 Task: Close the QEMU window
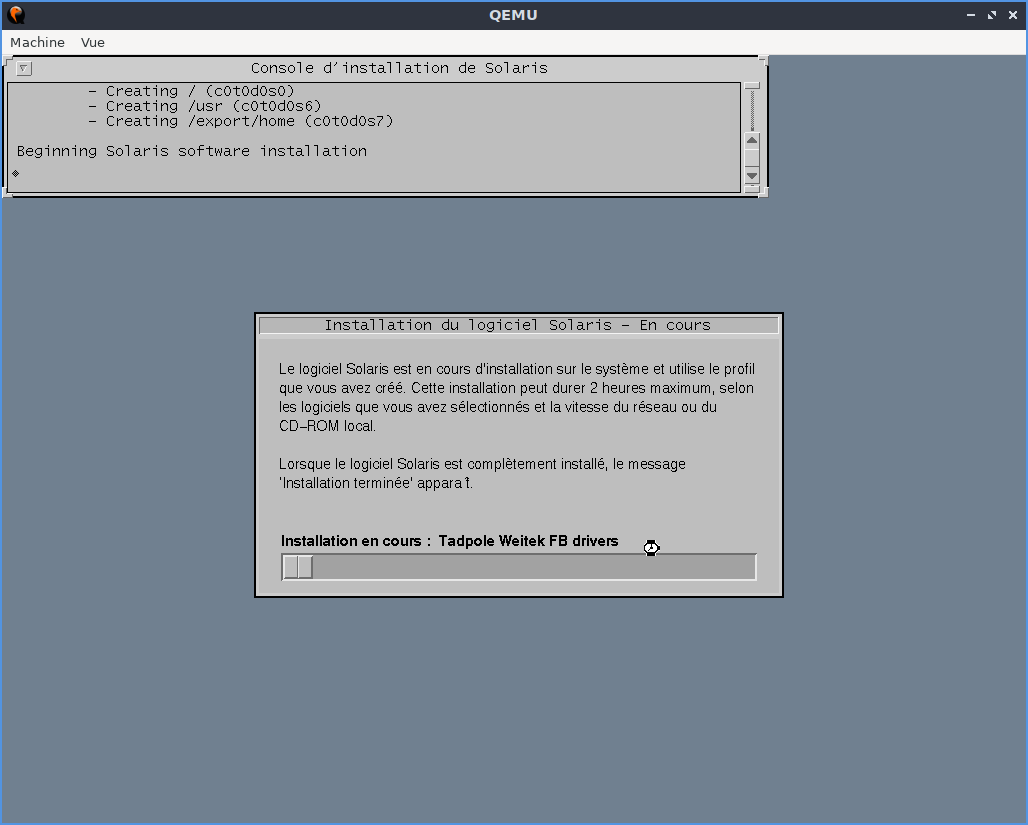click(x=1013, y=15)
